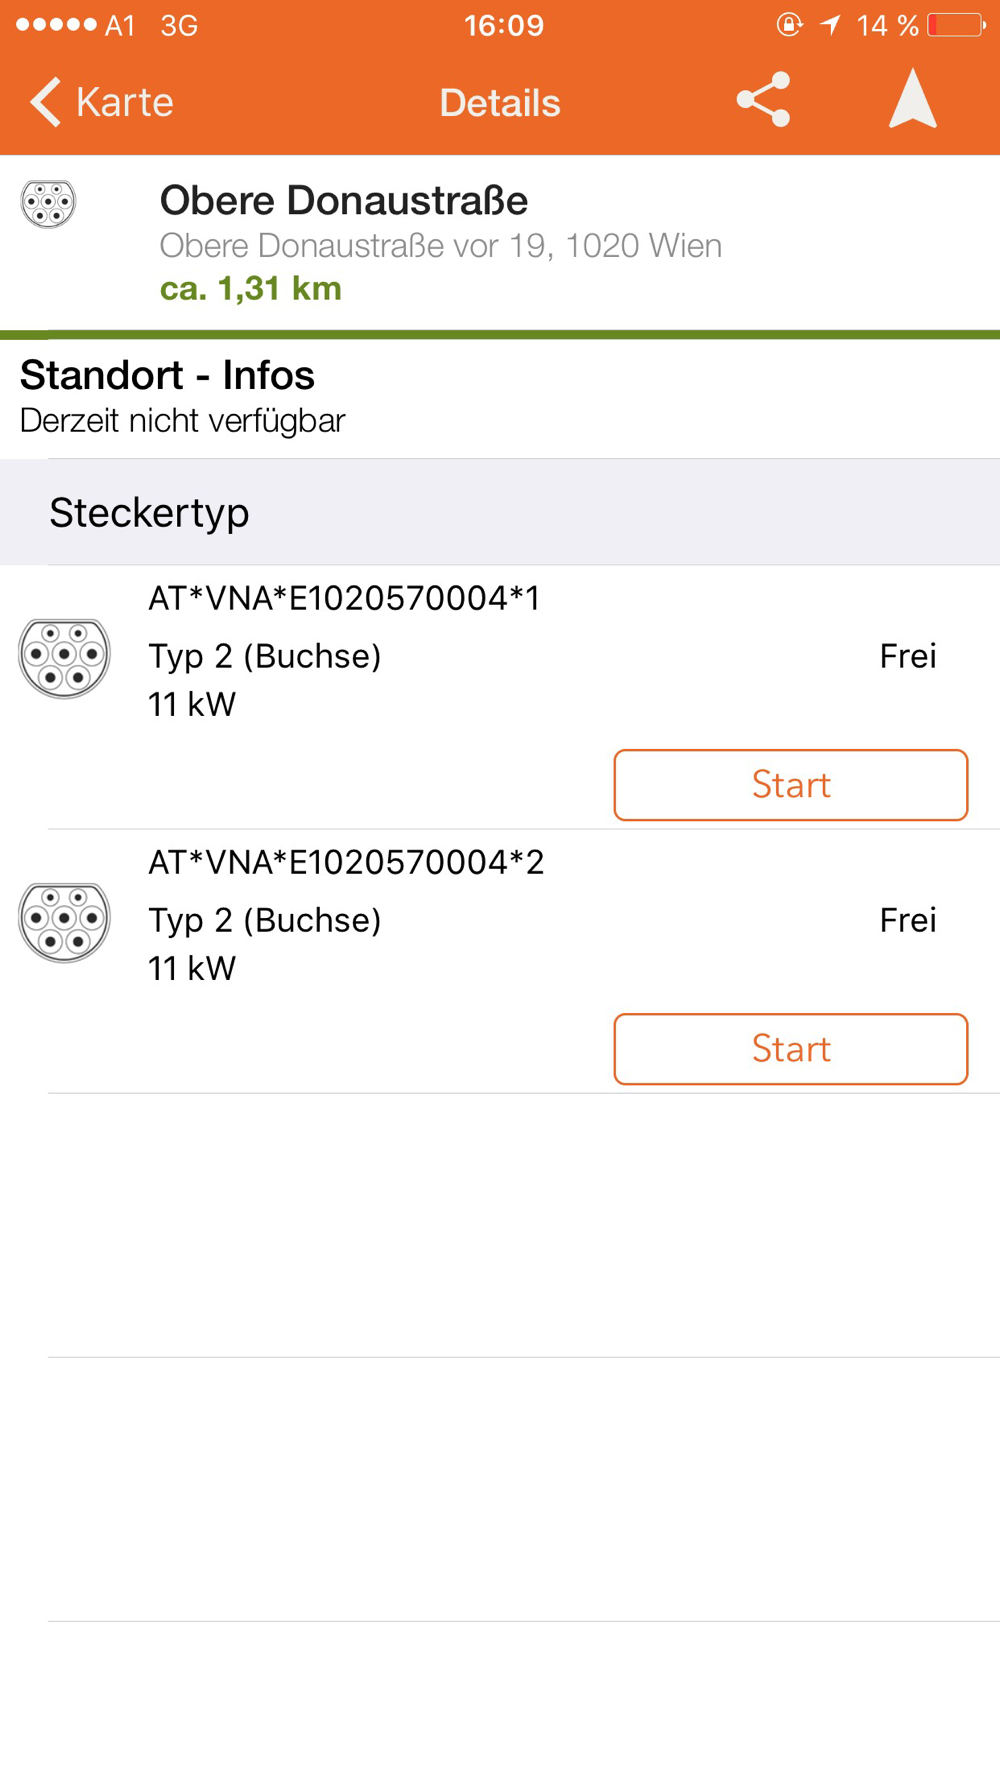Screen dimensions: 1000x1778
Task: Start charging on connector *2
Action: click(x=790, y=1049)
